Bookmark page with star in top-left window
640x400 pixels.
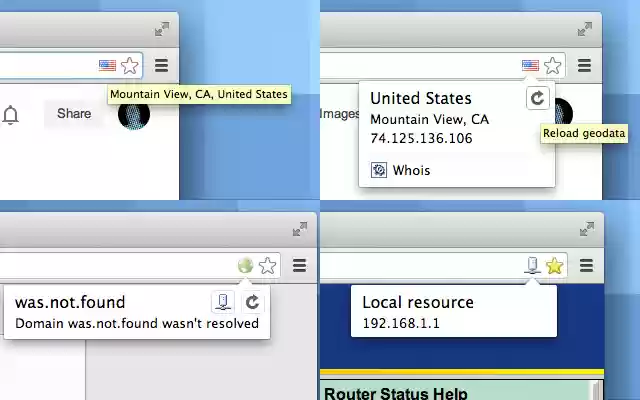130,65
